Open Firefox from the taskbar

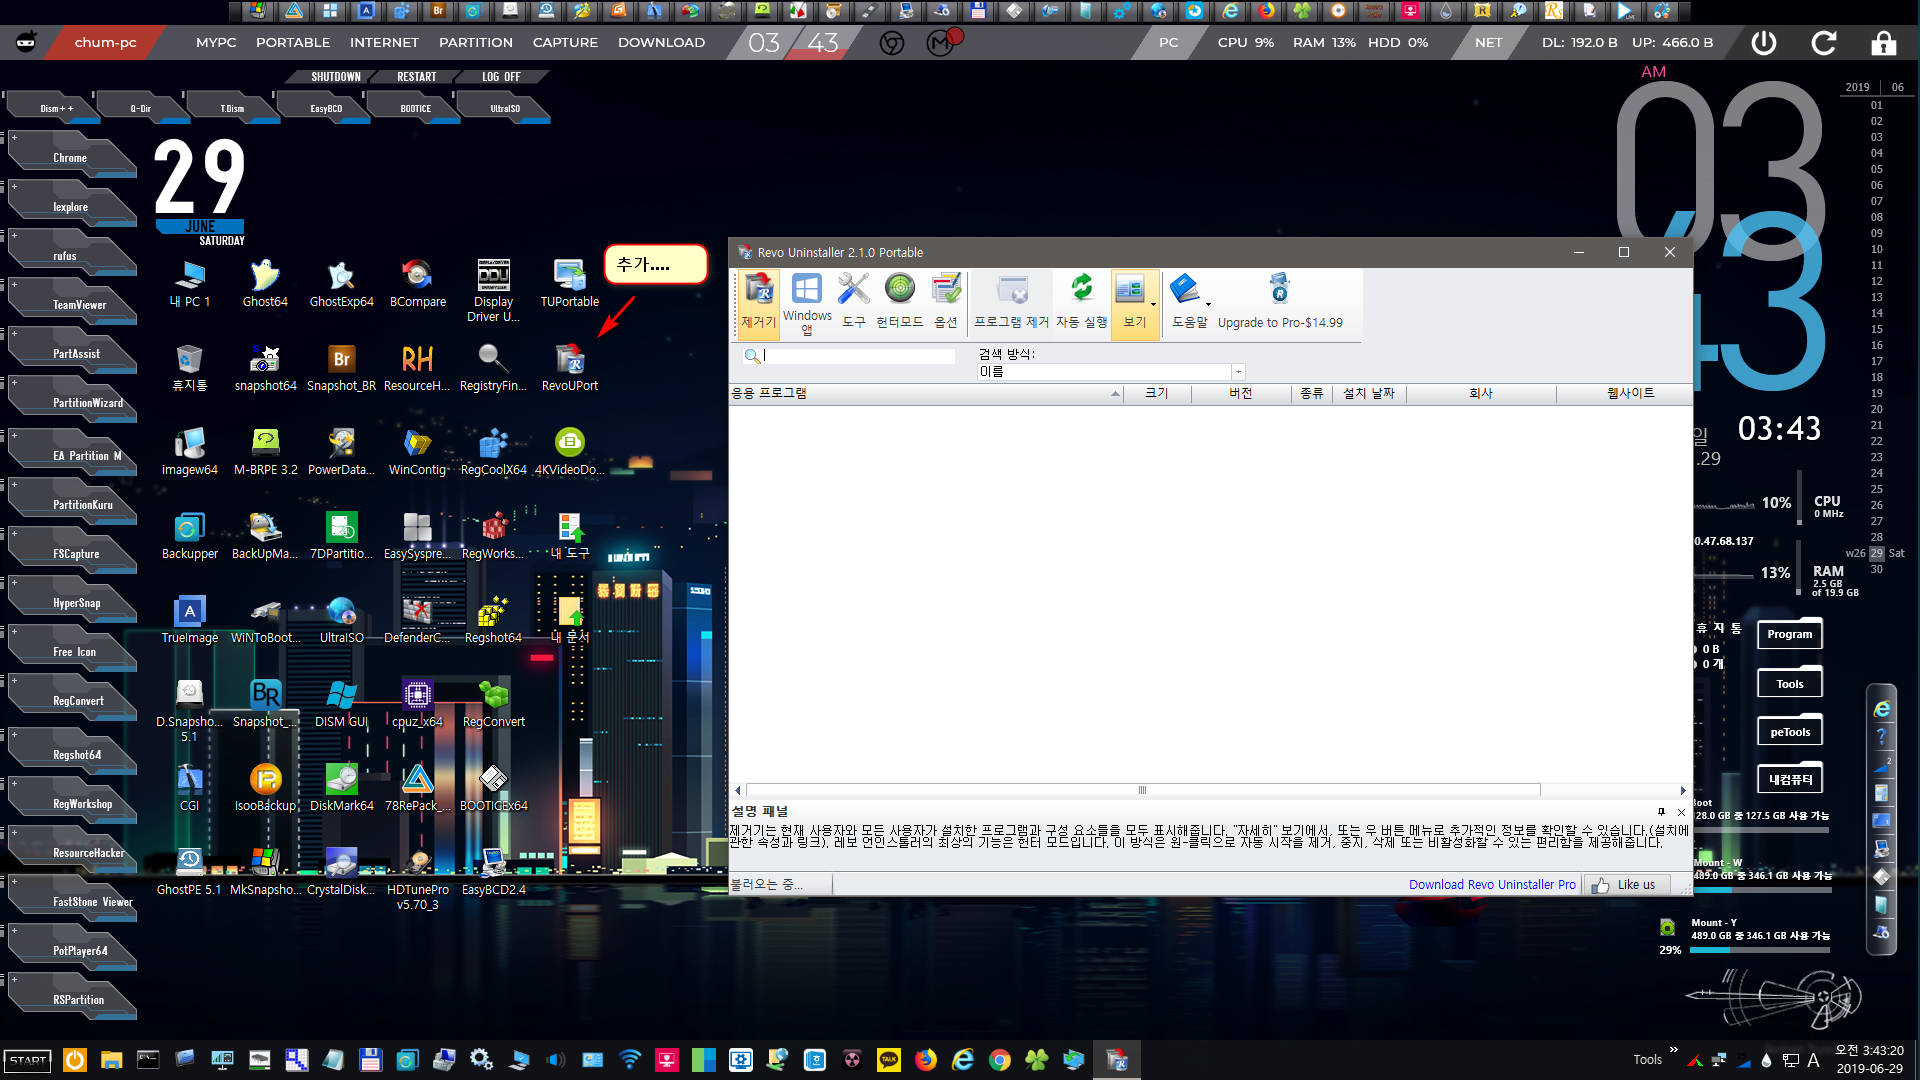coord(926,1060)
